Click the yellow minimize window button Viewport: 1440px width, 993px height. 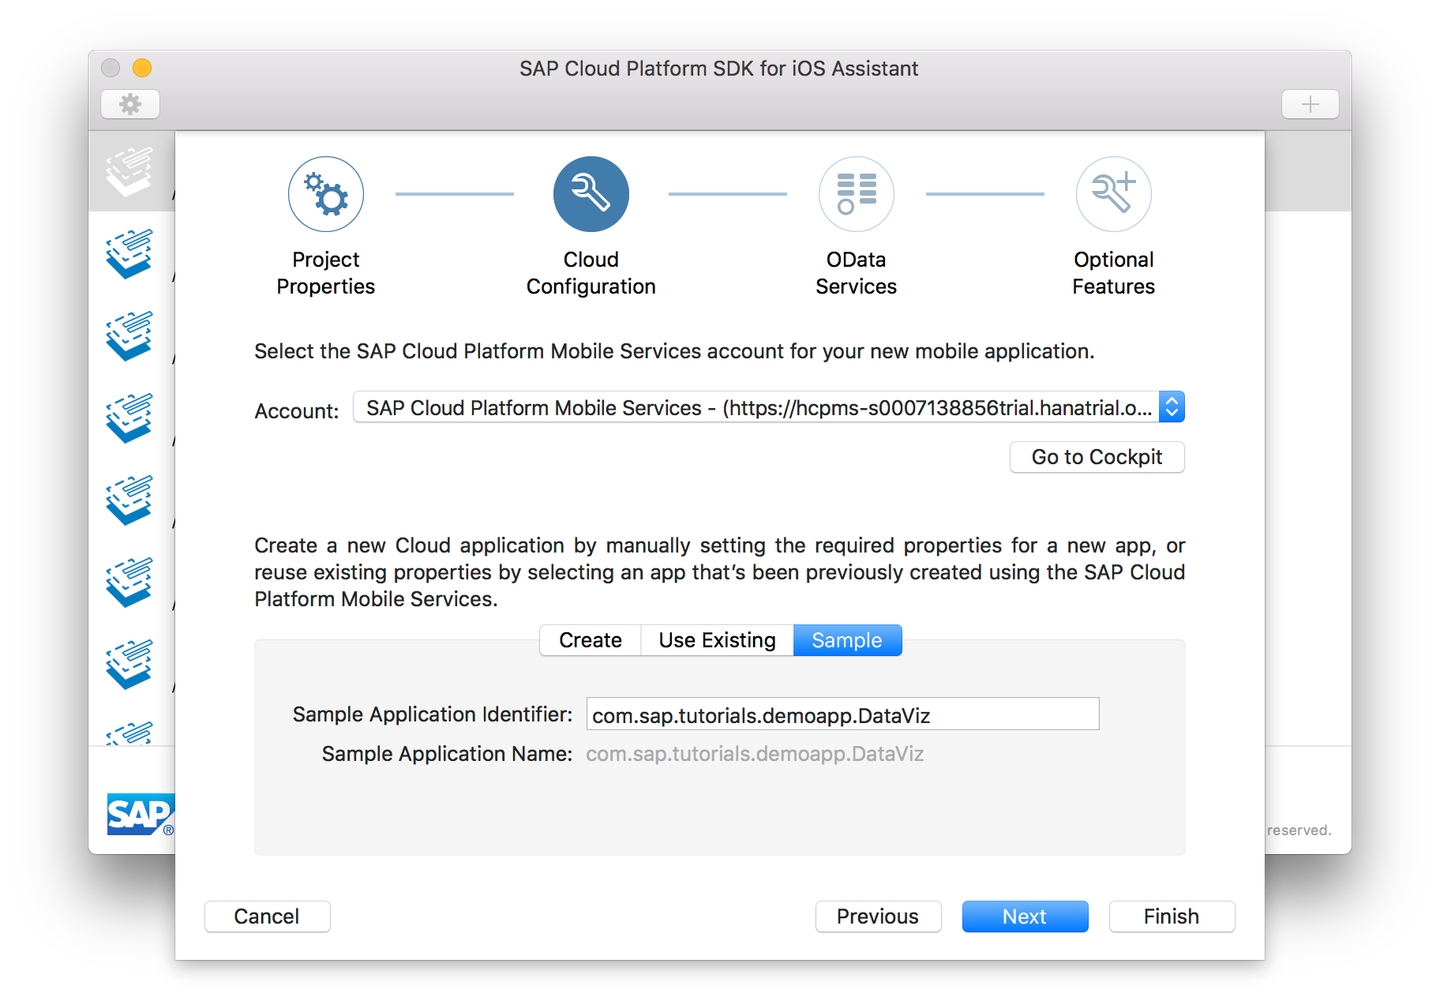coord(142,68)
